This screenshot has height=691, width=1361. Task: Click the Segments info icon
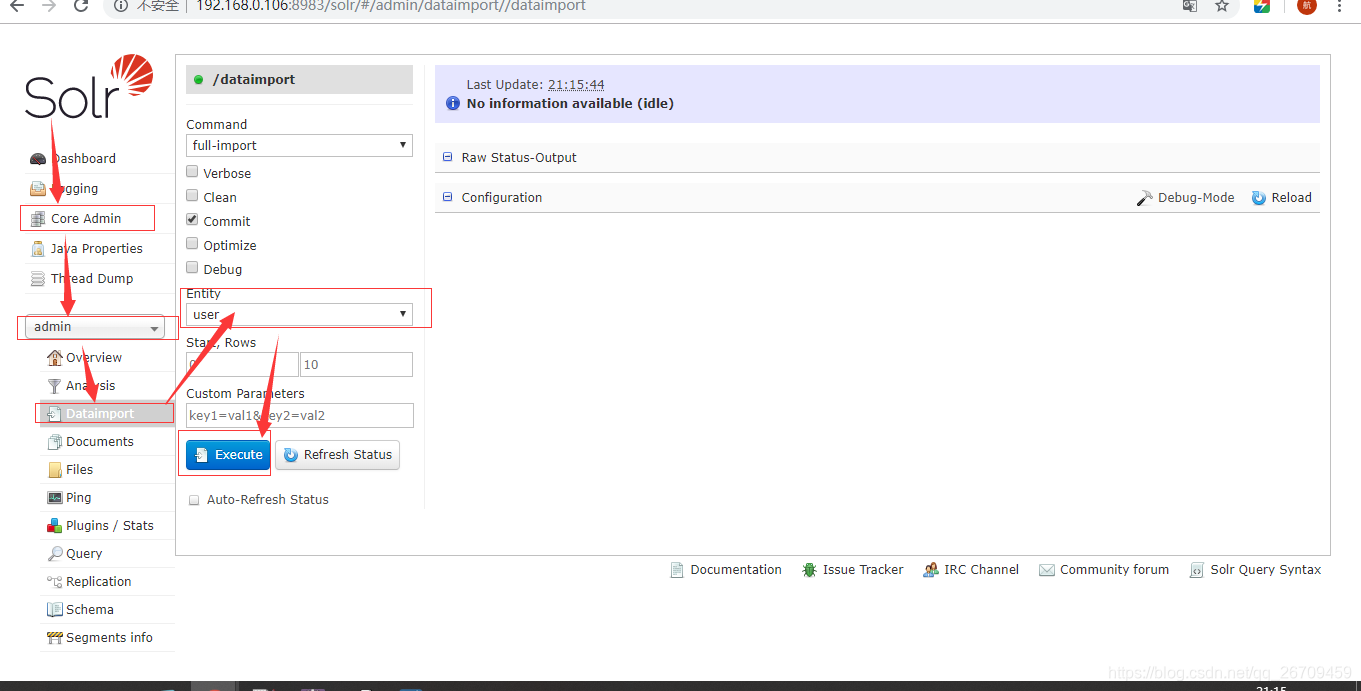55,638
